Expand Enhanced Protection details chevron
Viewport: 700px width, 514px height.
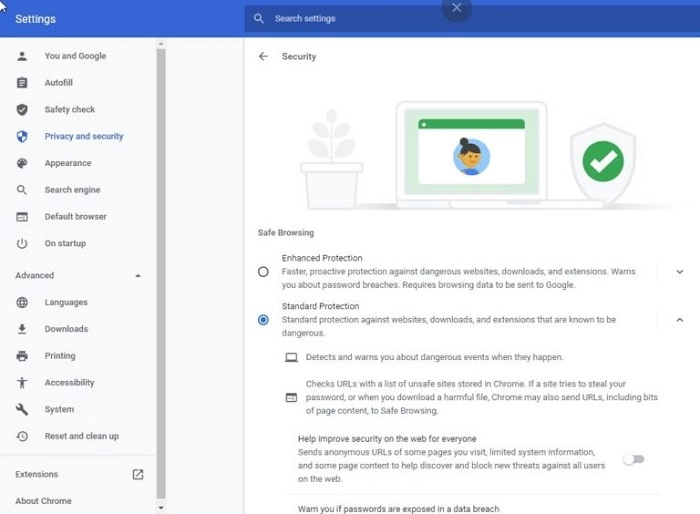click(679, 271)
